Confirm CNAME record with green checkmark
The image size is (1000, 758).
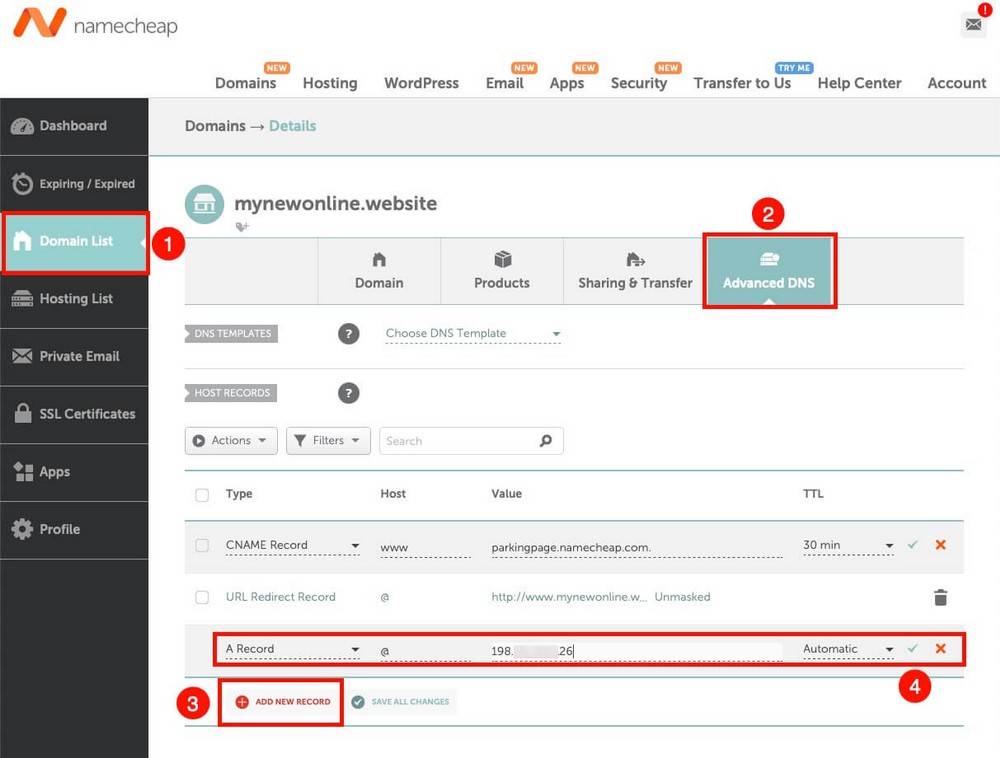pyautogui.click(x=913, y=544)
